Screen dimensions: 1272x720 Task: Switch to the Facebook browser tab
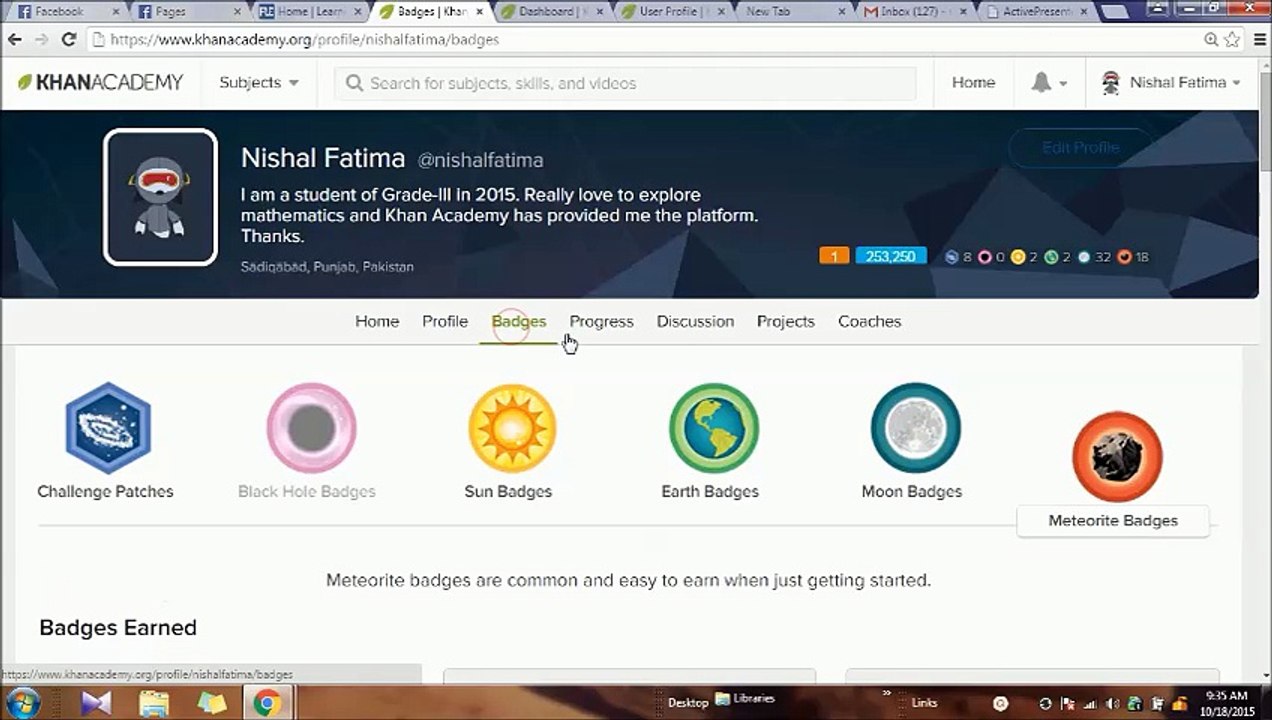tap(65, 12)
